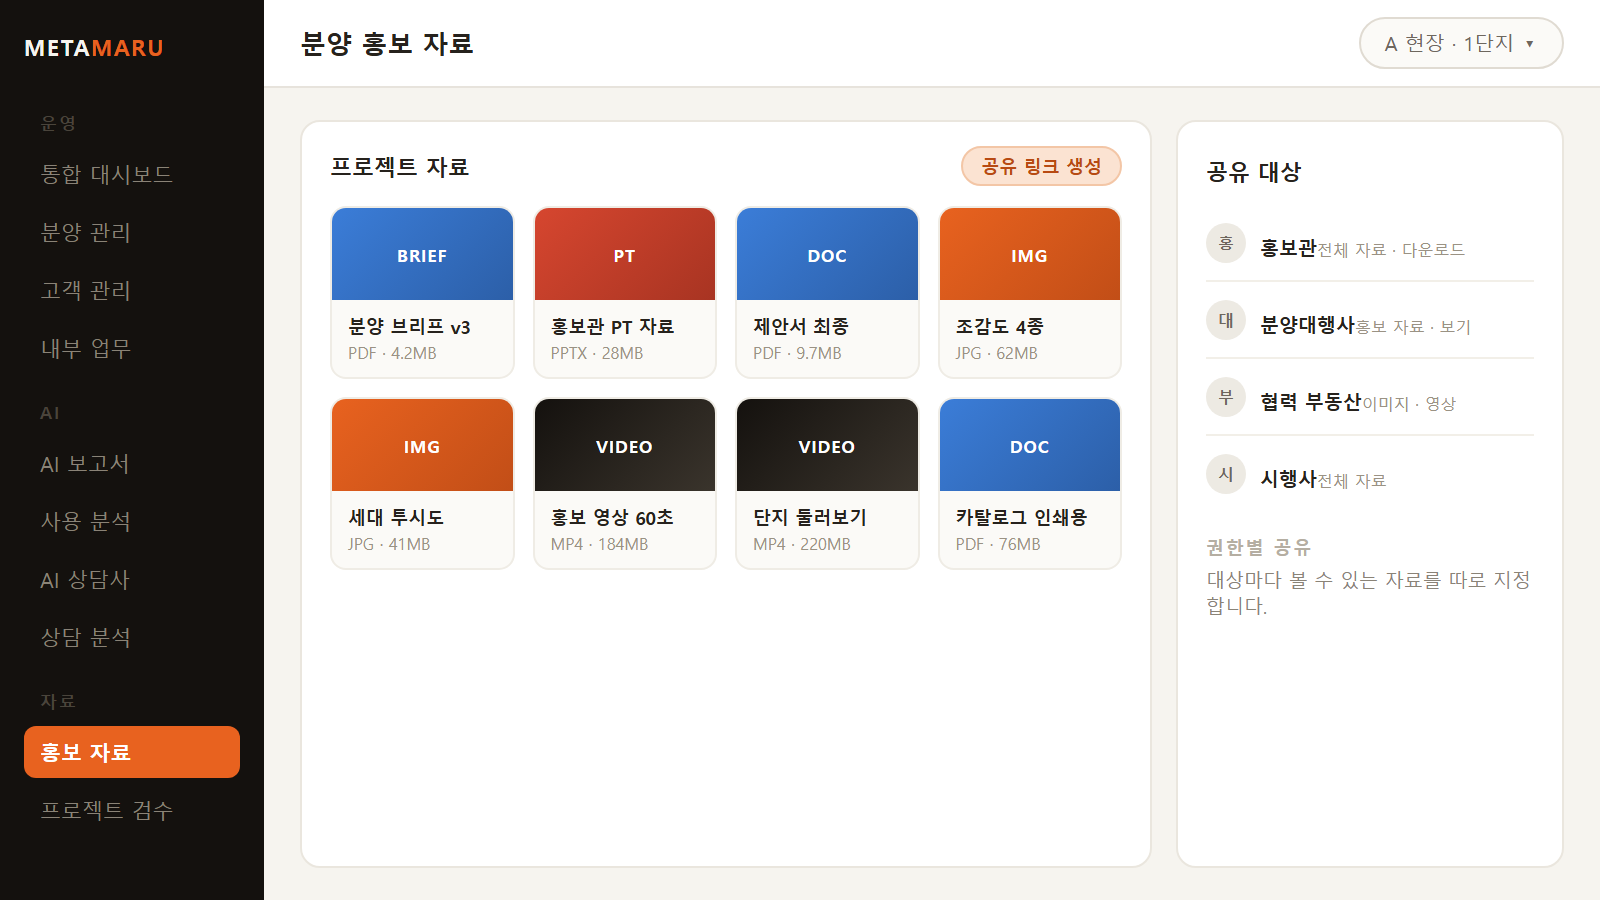This screenshot has width=1600, height=900.
Task: Open the 카탈로그 인쇄용 DOC card
Action: [x=1030, y=484]
